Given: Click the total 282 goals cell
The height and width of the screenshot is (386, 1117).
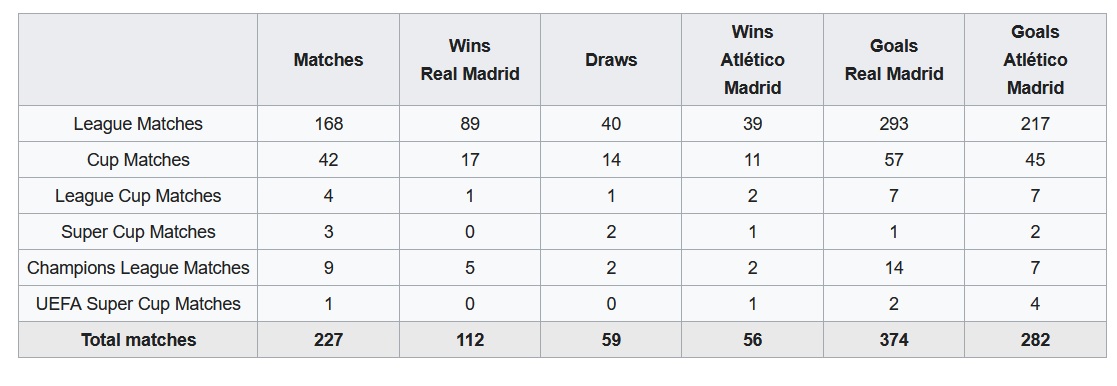Looking at the screenshot, I should [x=1035, y=340].
